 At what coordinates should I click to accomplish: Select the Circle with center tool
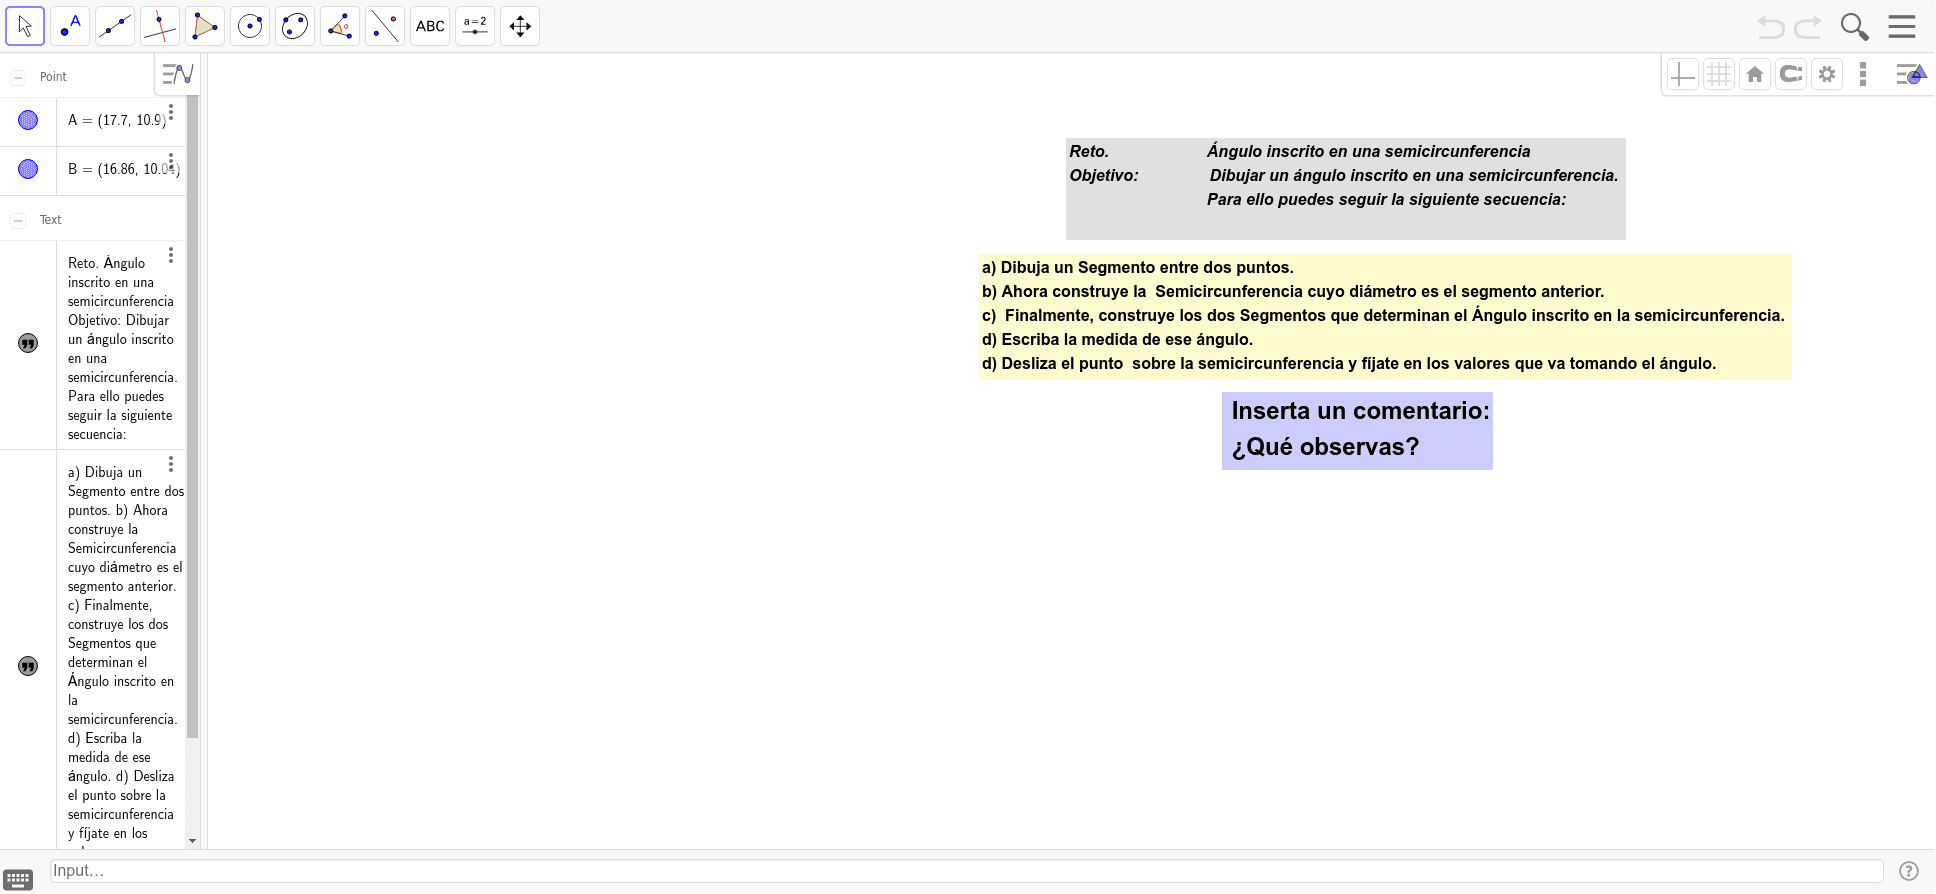250,26
